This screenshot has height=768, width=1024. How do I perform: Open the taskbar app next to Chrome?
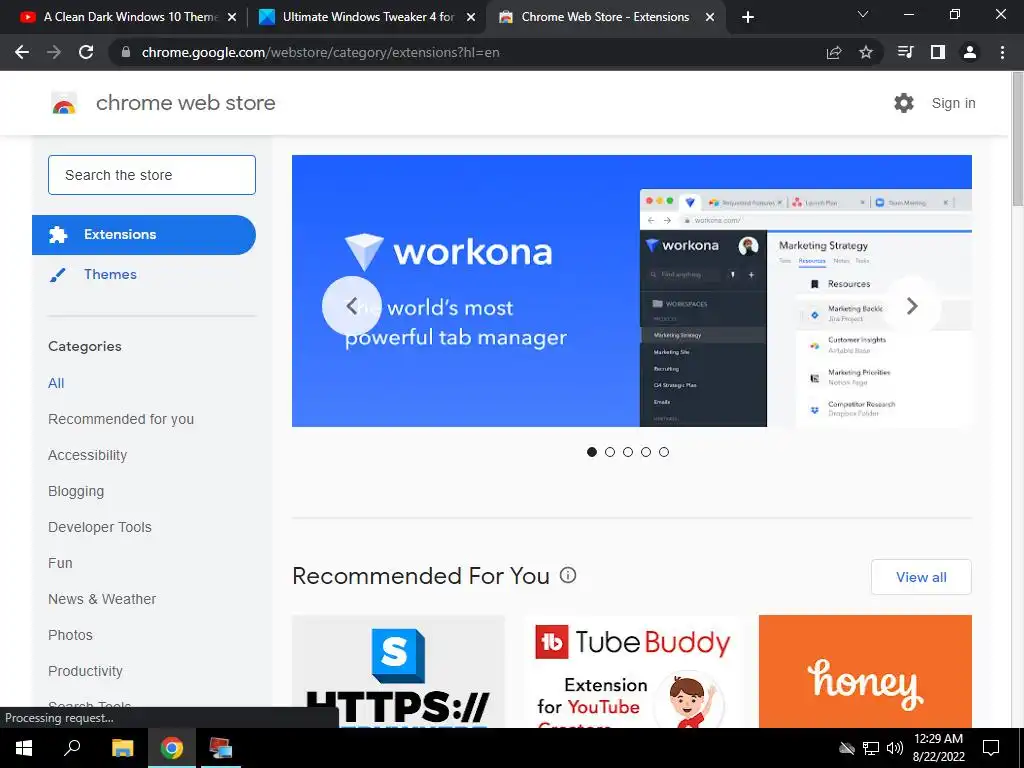221,748
